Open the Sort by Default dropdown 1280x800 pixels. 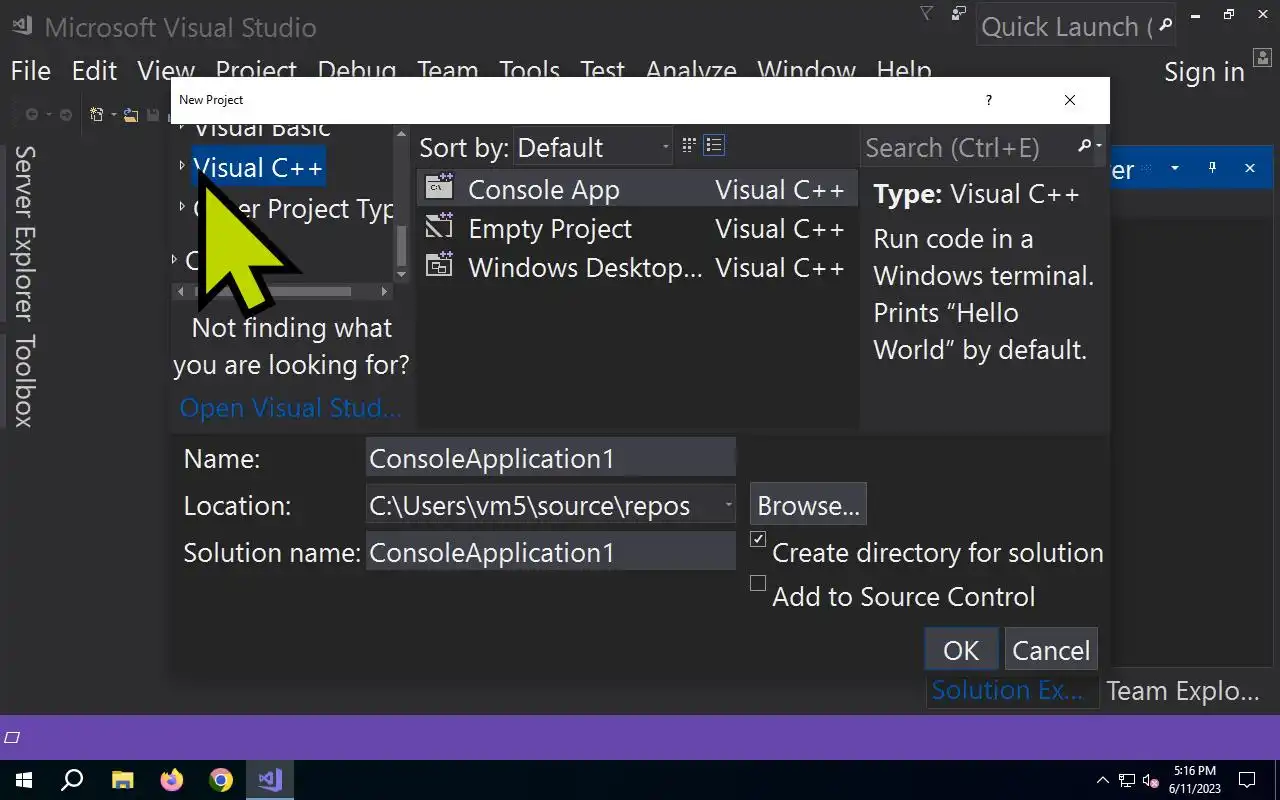pyautogui.click(x=593, y=147)
